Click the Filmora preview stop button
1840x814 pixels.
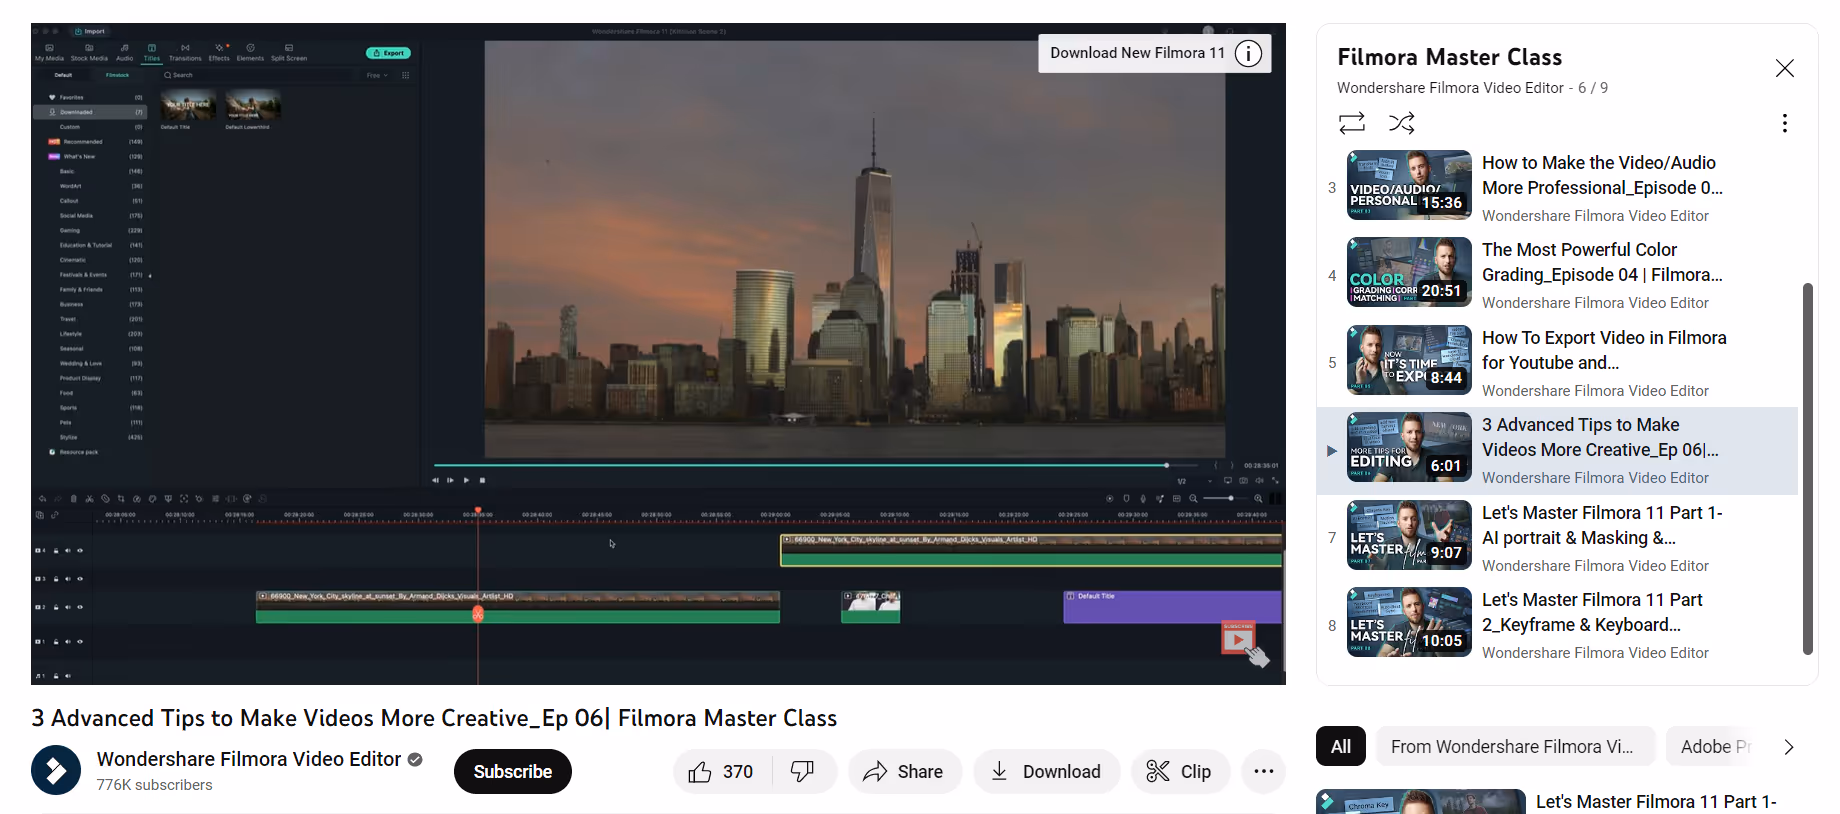(482, 480)
